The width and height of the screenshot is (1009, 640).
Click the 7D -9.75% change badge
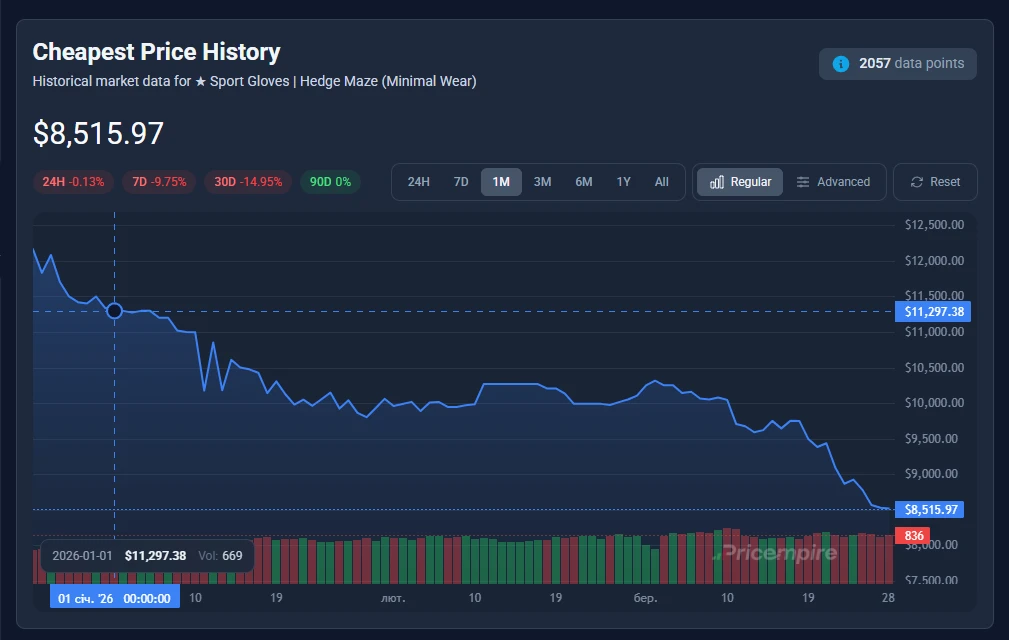(x=159, y=182)
